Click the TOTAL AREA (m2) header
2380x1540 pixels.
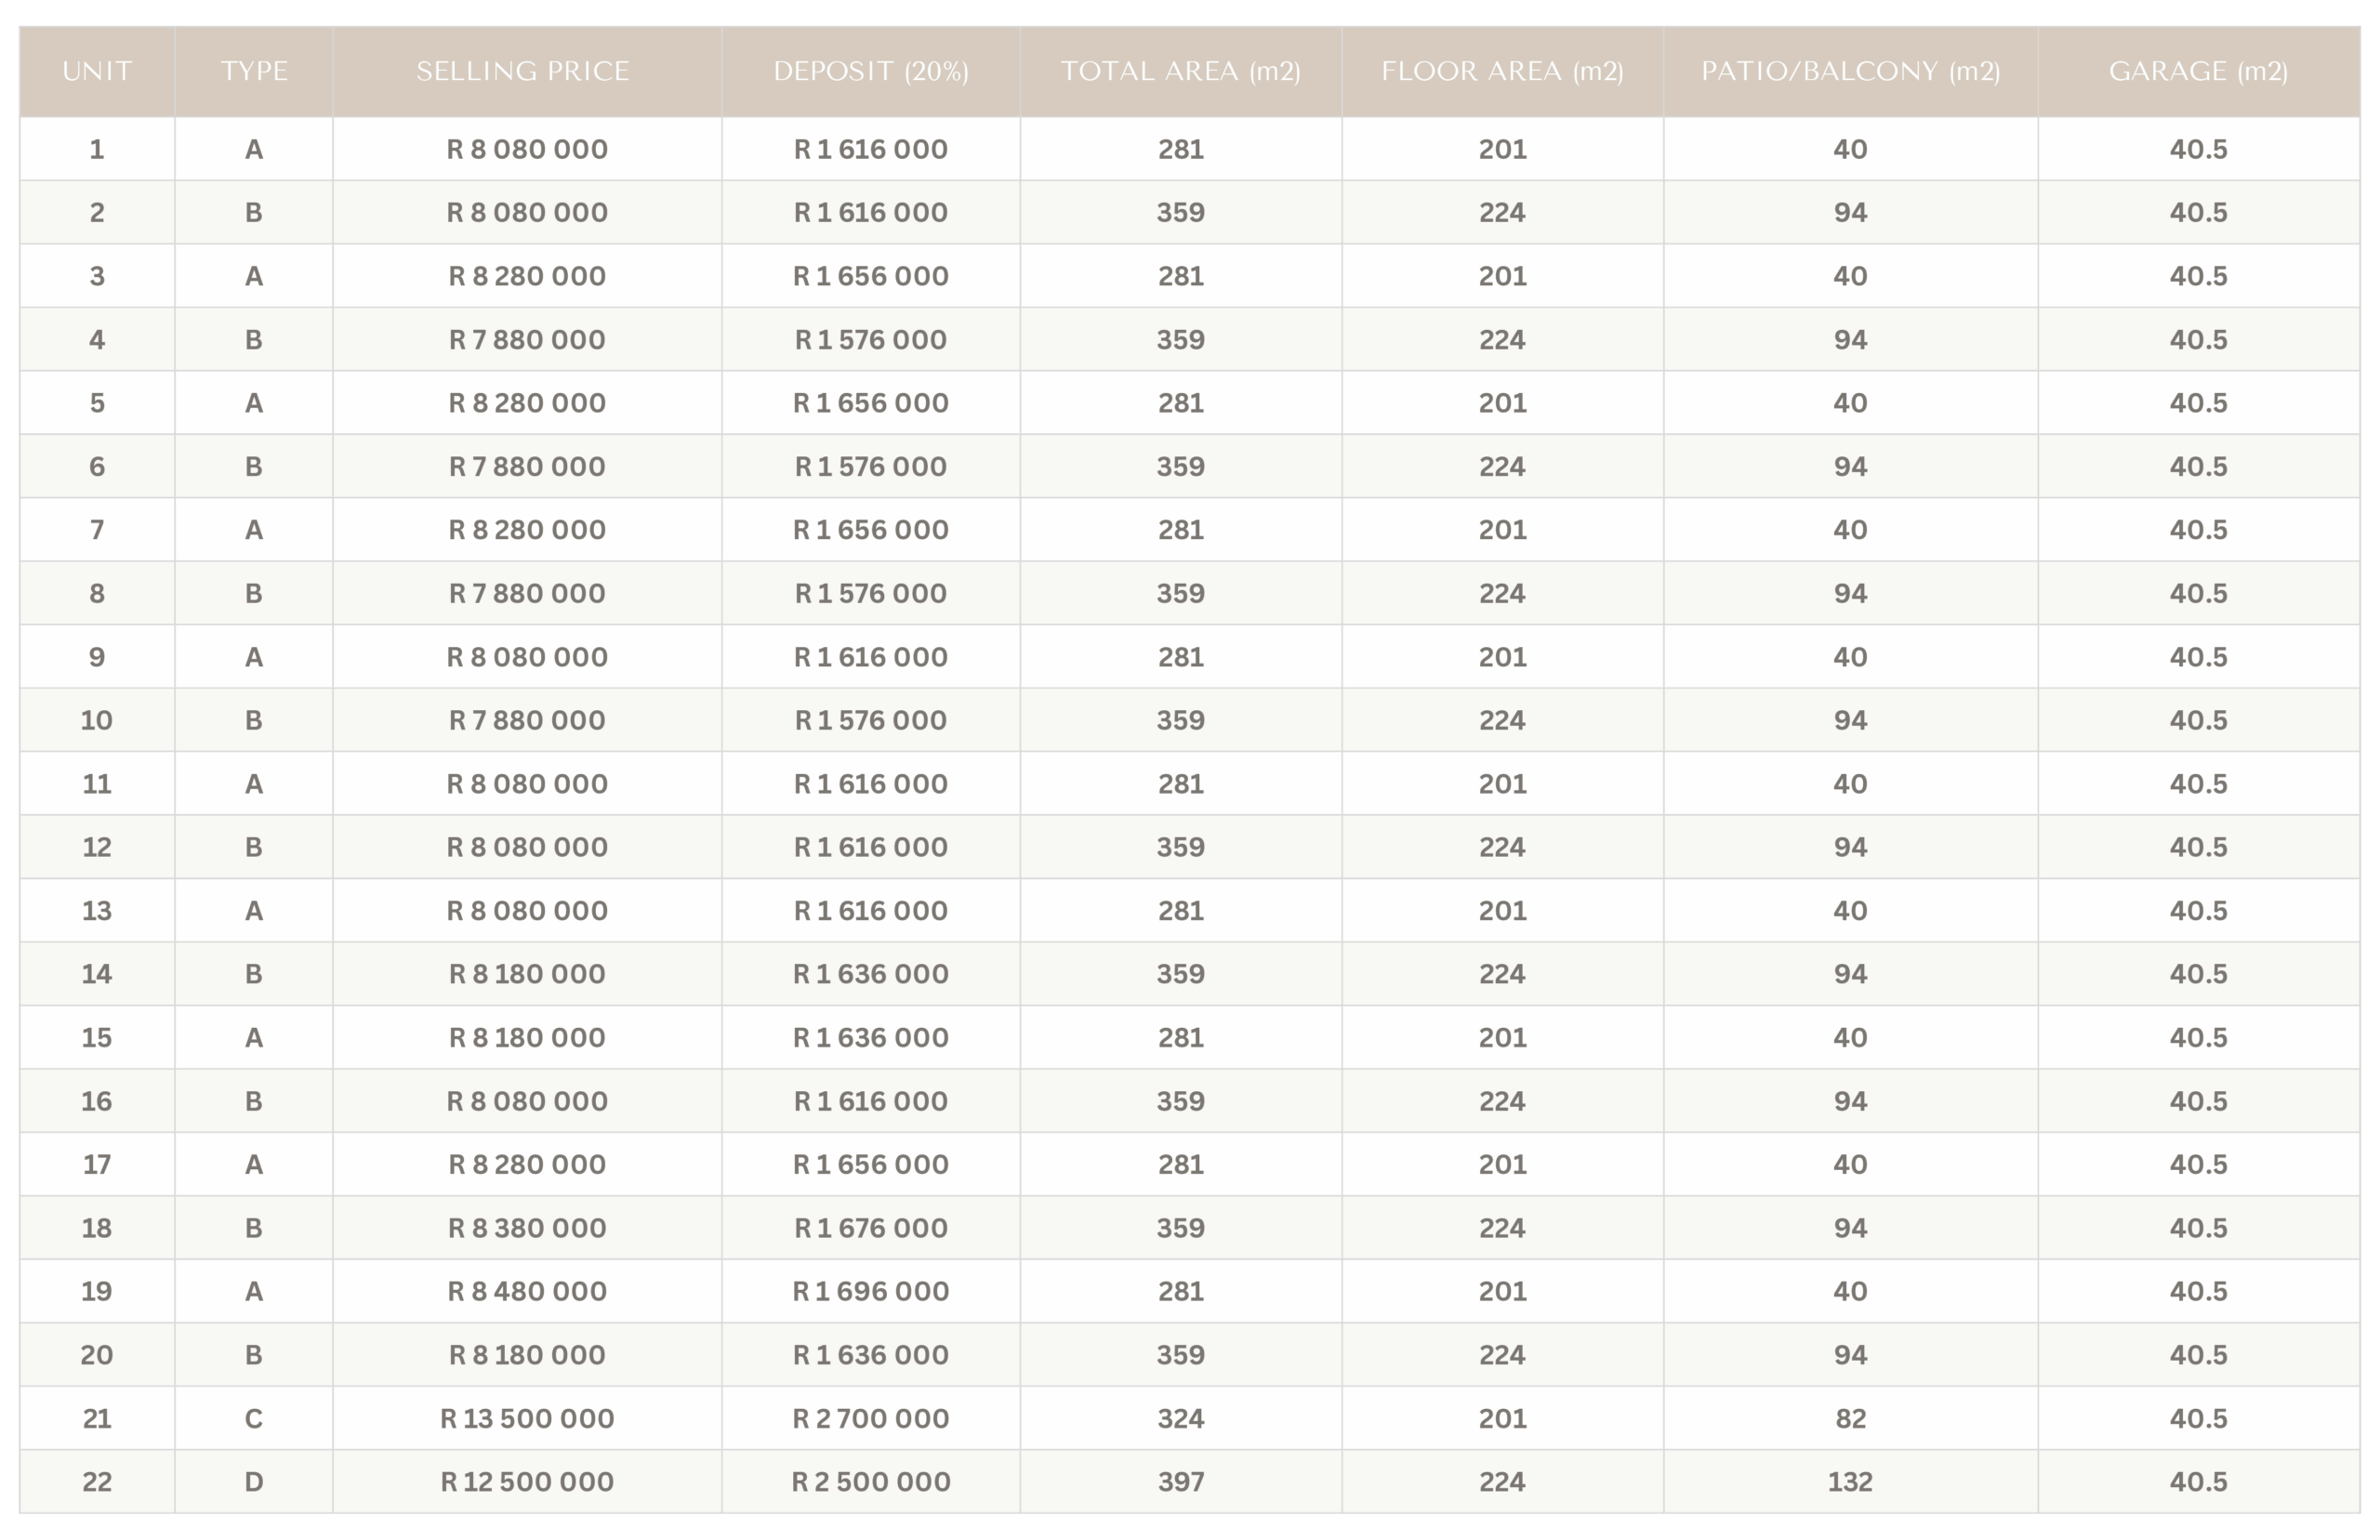1181,71
